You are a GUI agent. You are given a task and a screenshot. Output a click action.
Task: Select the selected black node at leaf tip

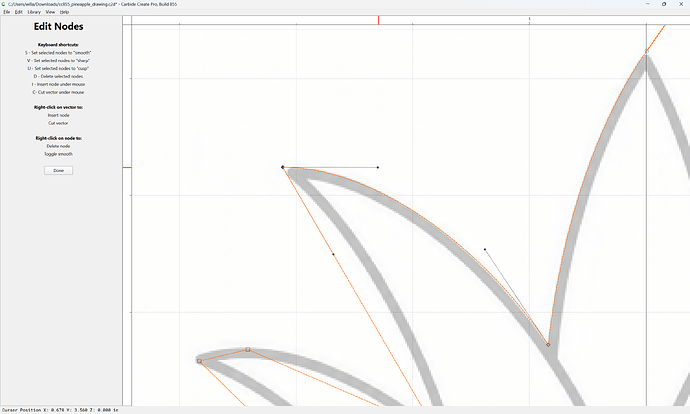click(283, 167)
